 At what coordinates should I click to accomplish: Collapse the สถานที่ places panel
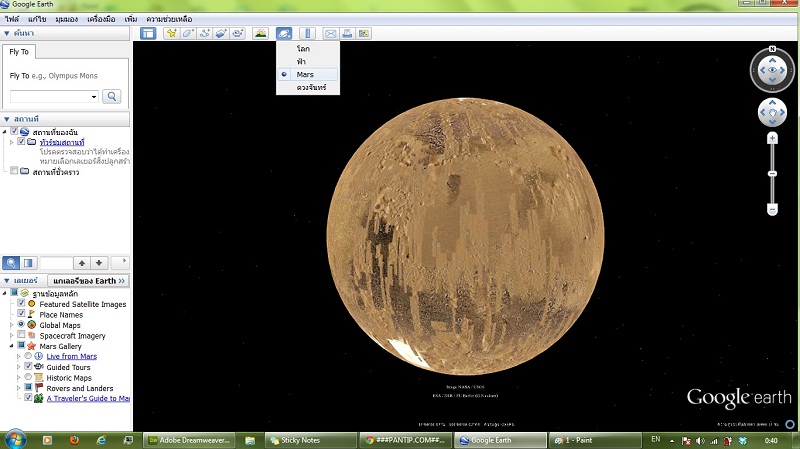tap(7, 119)
